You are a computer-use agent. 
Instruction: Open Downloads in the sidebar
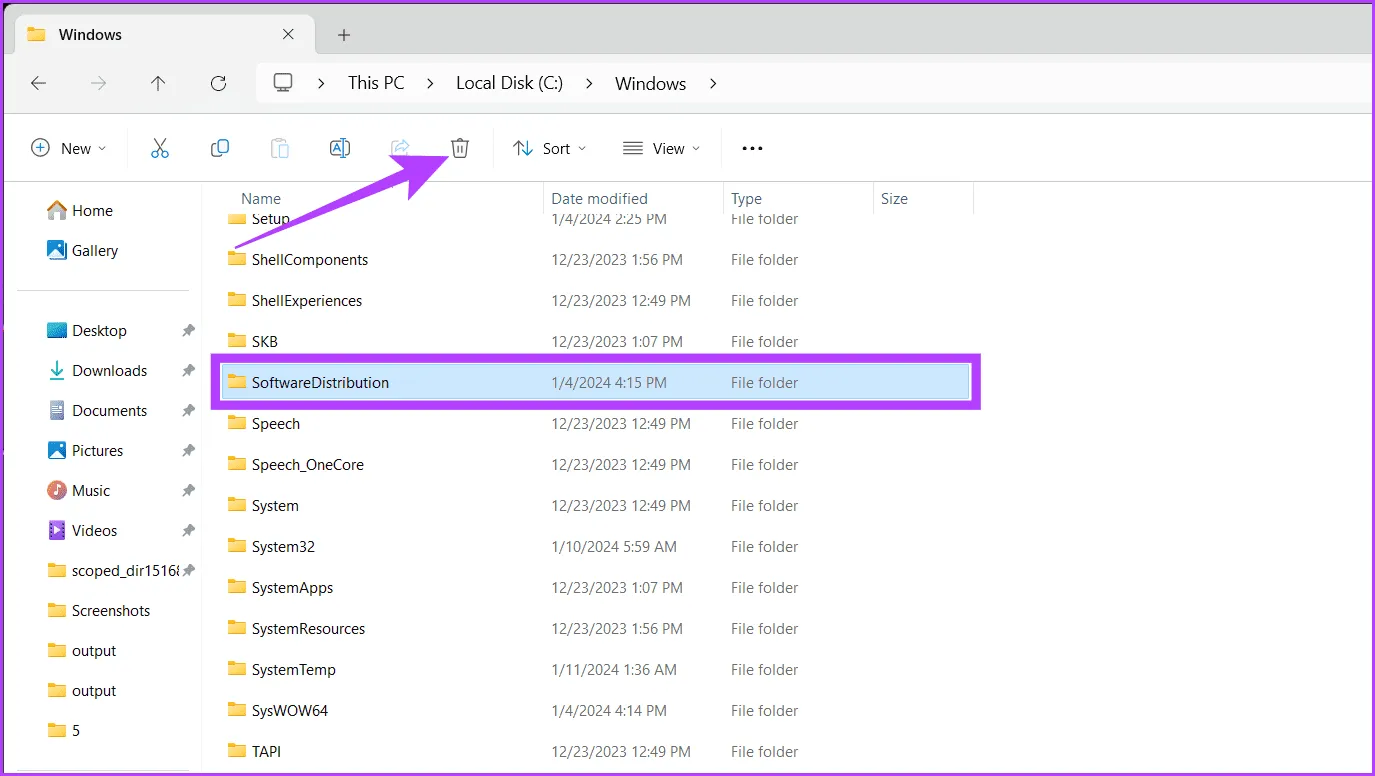109,370
